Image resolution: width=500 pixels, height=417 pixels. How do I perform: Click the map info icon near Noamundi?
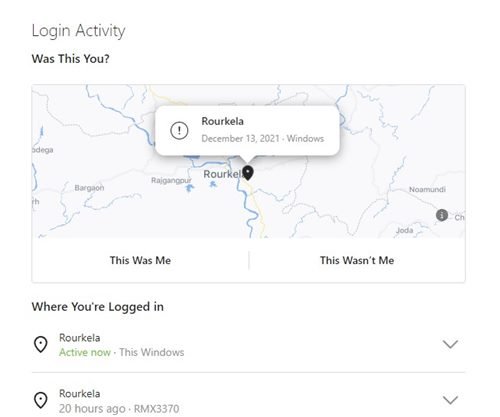(x=442, y=215)
